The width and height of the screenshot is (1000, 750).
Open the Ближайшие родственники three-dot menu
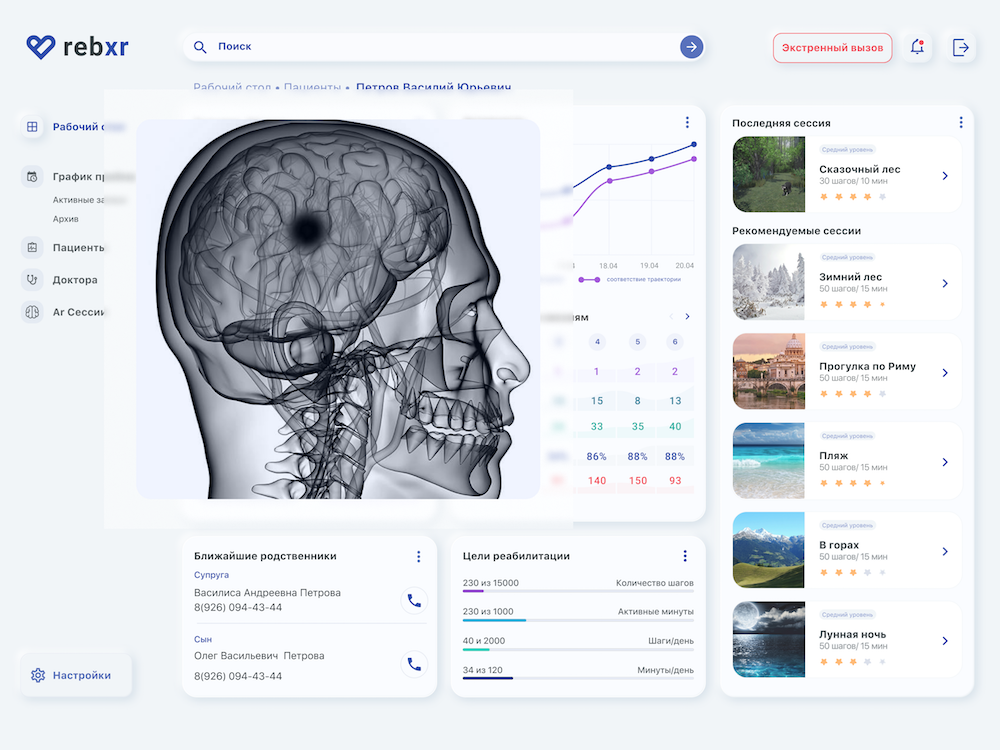pos(418,556)
